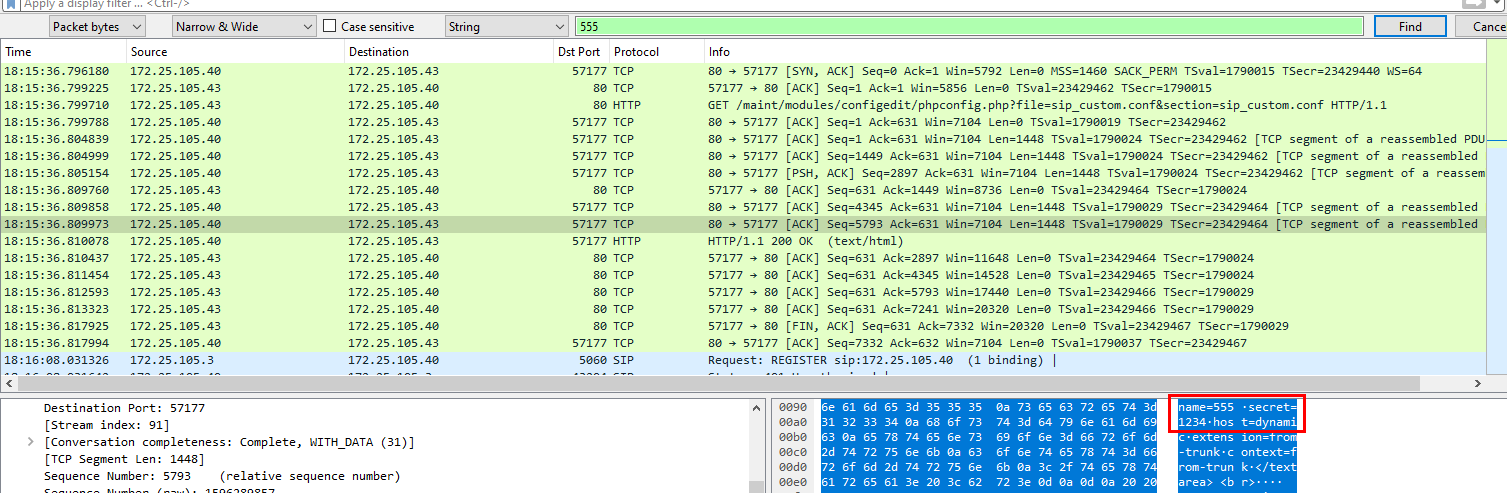The height and width of the screenshot is (493, 1507).
Task: Select packet at time 18:15:36.809760
Action: tap(743, 190)
